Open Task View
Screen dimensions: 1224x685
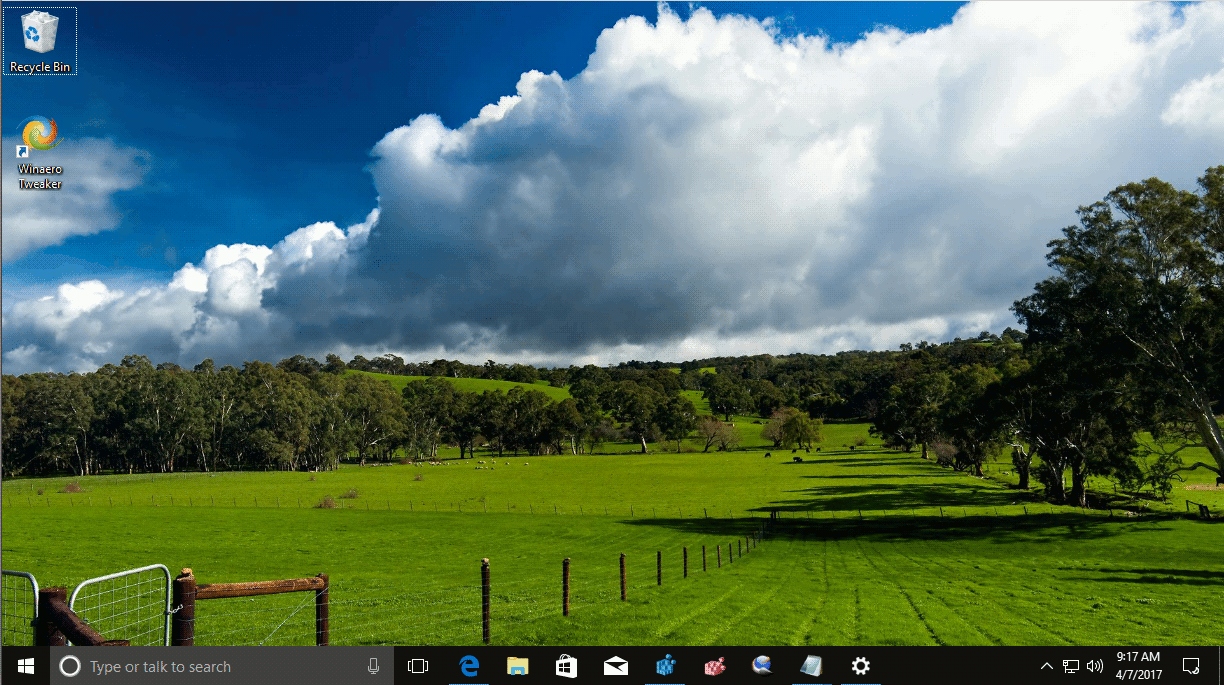[x=418, y=665]
